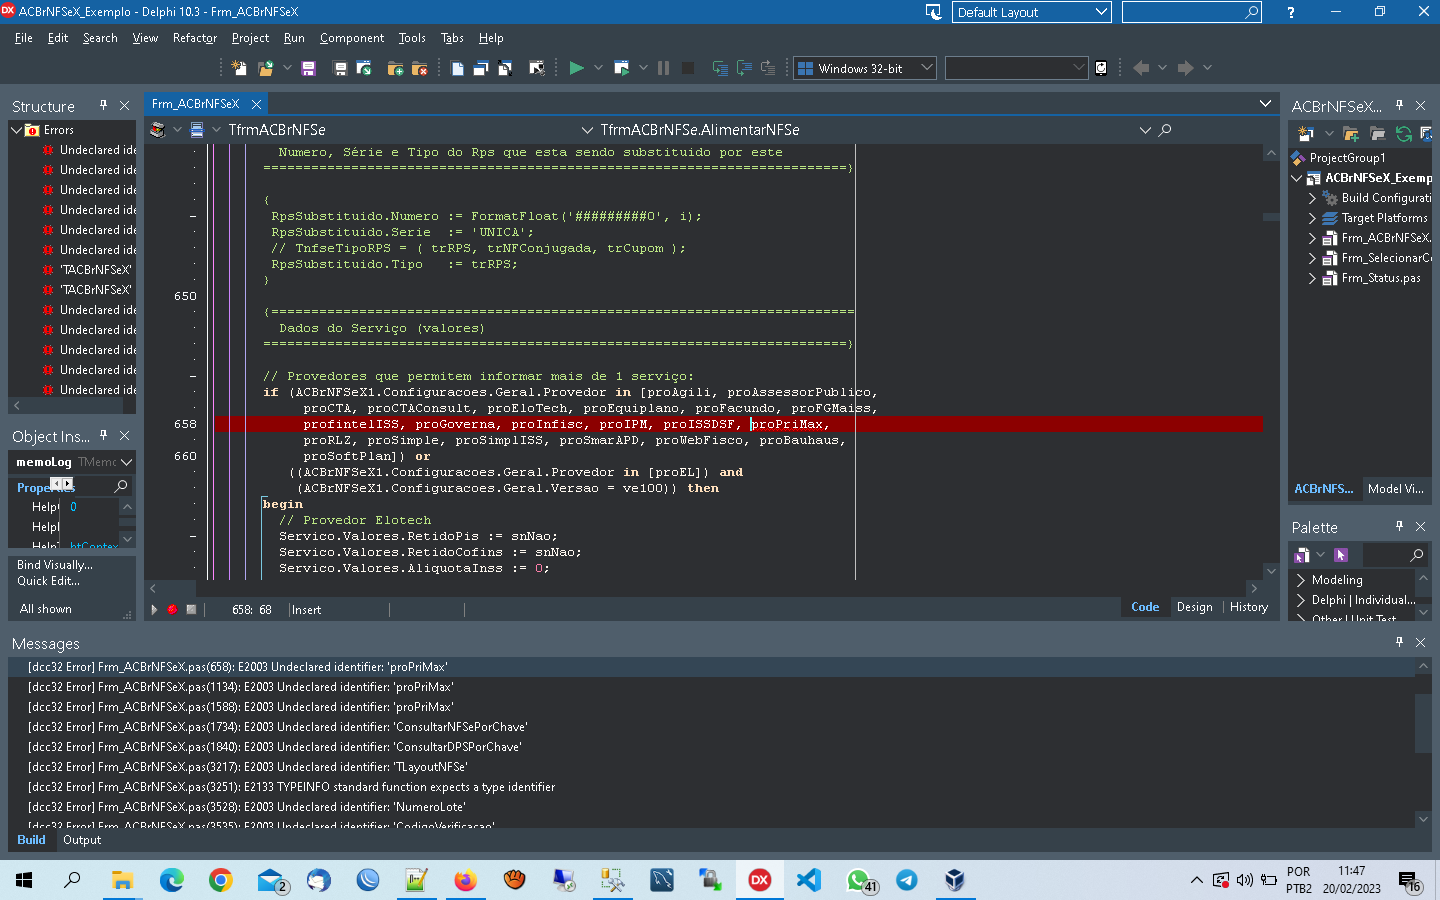Open the Run menu
1440x900 pixels.
coord(294,38)
